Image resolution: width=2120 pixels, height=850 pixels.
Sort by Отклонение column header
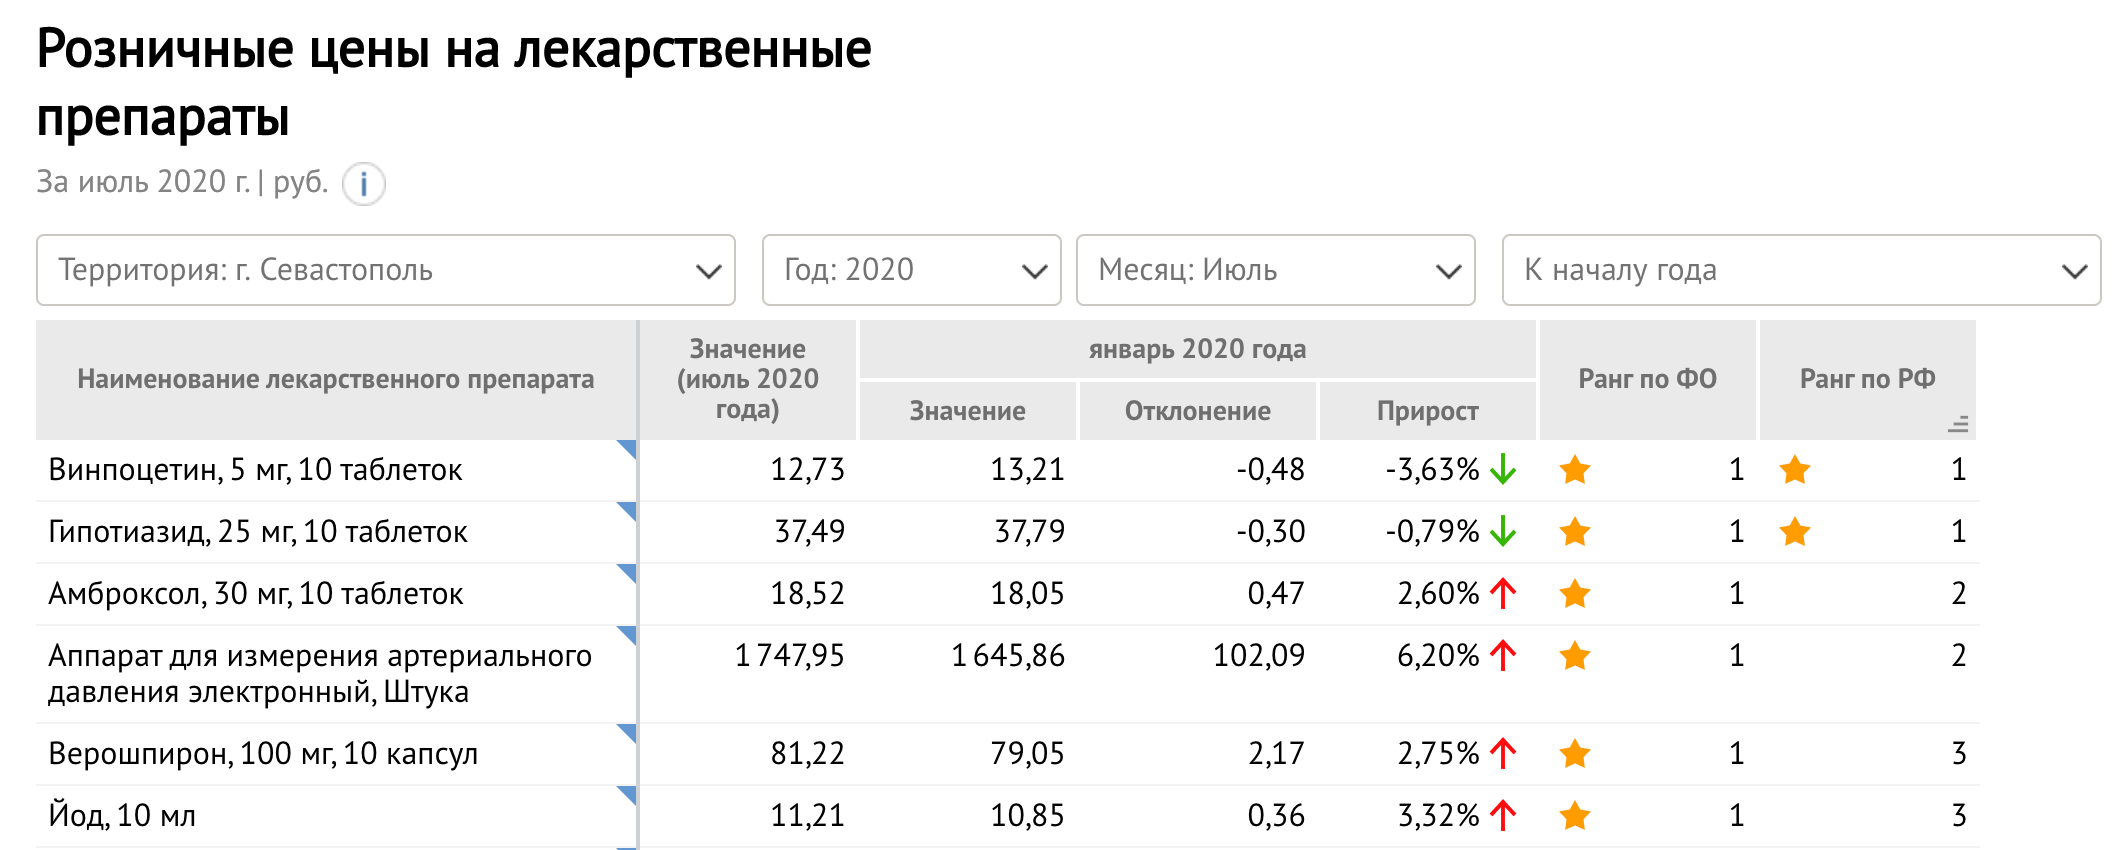(1197, 411)
